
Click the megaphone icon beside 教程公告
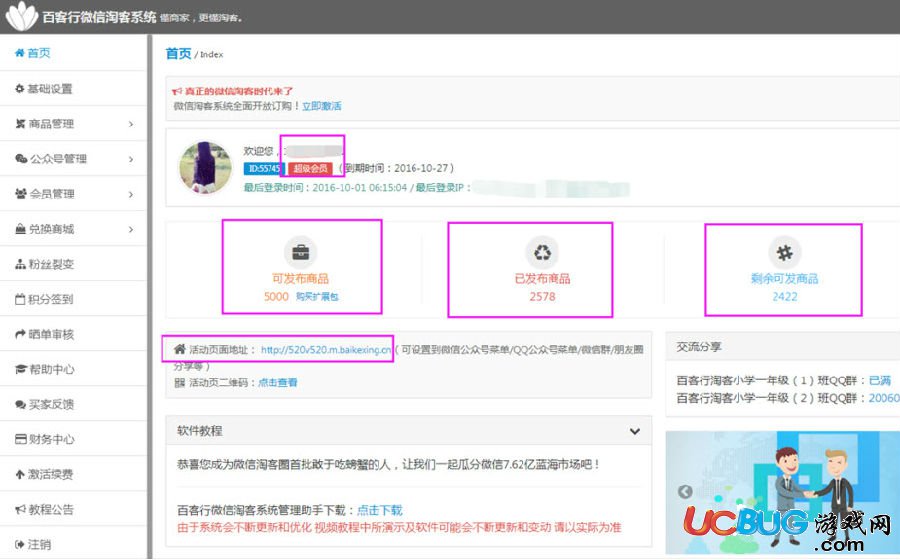pyautogui.click(x=21, y=509)
